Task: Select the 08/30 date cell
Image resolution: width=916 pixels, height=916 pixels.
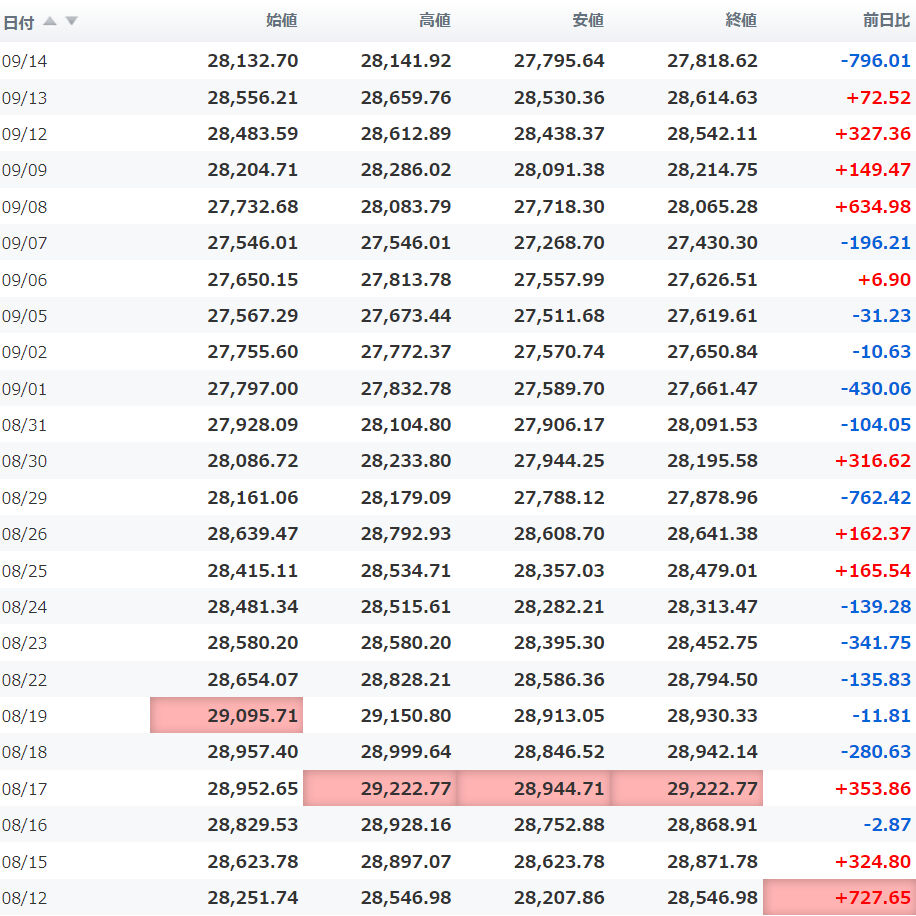Action: (25, 462)
